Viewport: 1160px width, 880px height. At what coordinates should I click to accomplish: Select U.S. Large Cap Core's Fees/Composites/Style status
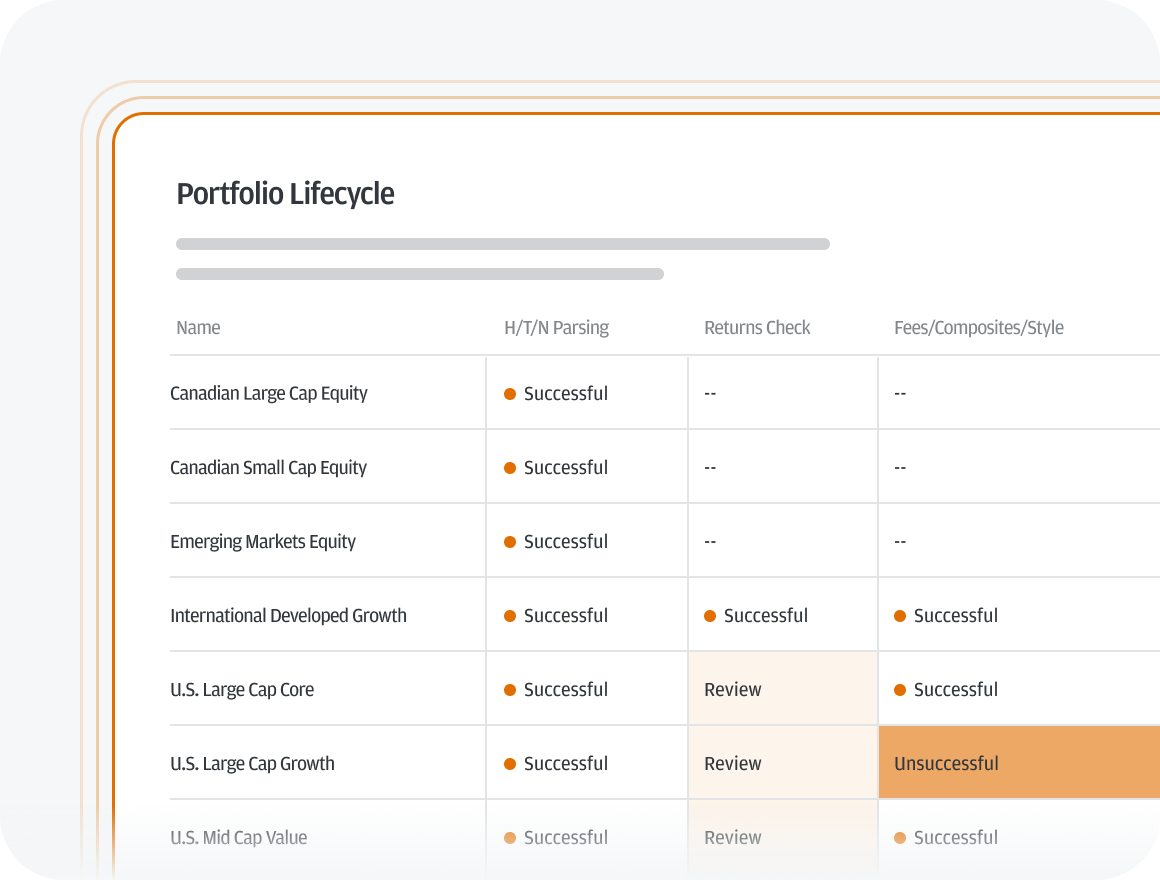tap(945, 689)
